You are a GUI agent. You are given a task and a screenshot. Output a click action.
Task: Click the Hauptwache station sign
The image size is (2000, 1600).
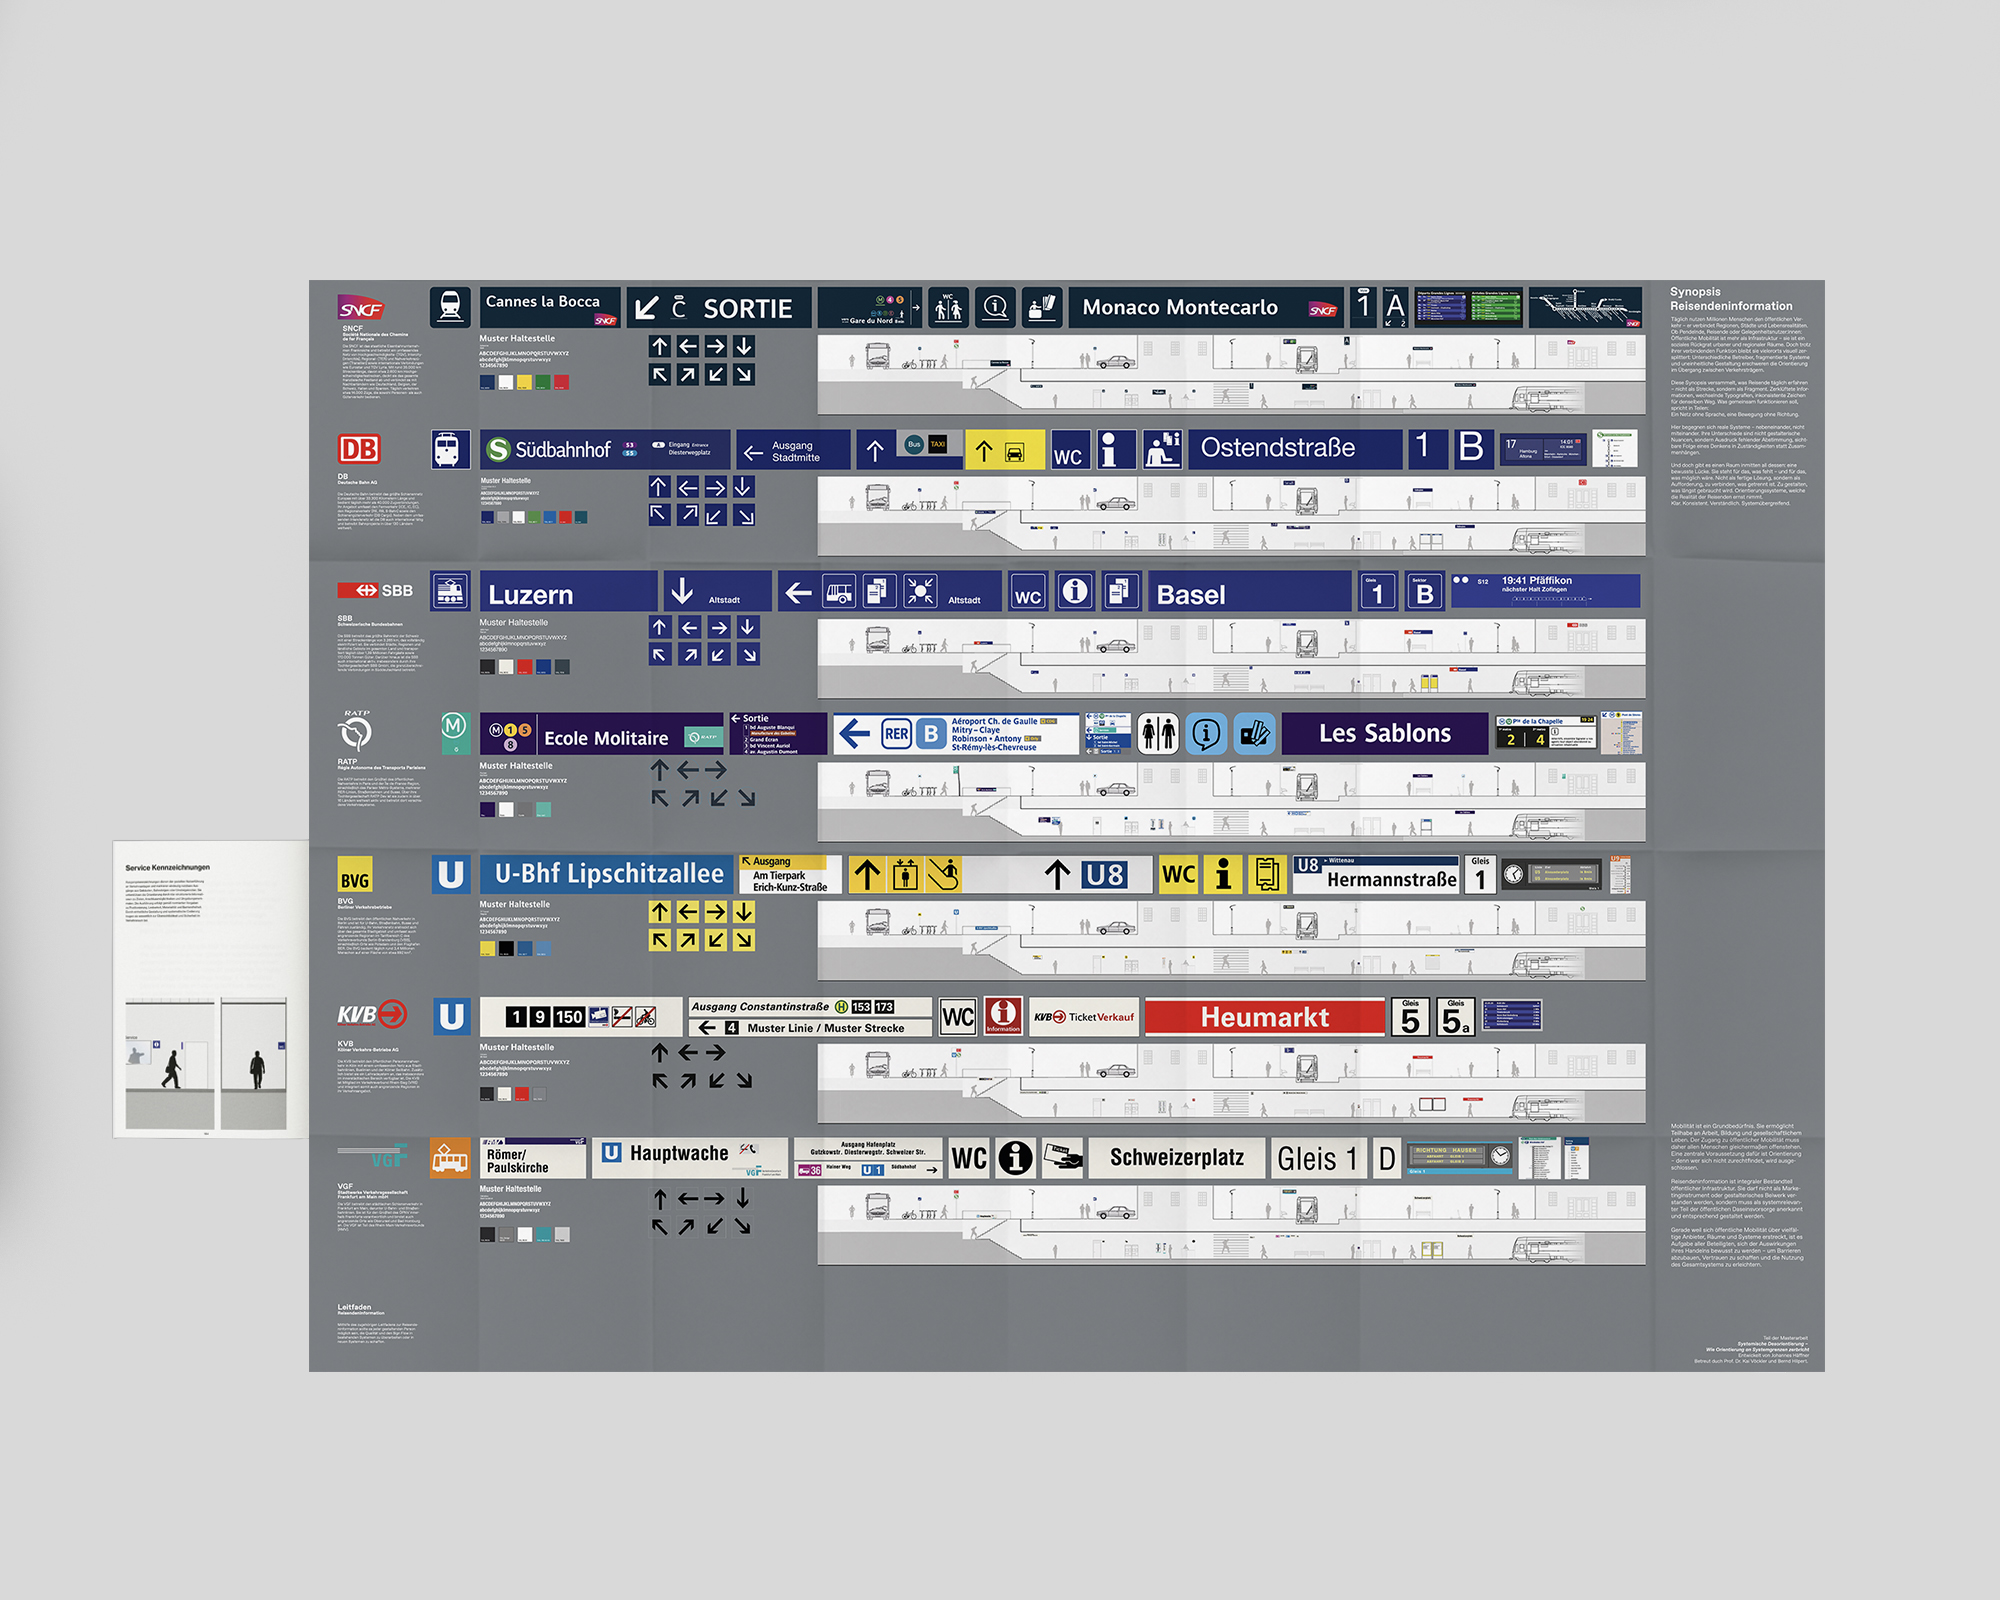click(x=690, y=1158)
